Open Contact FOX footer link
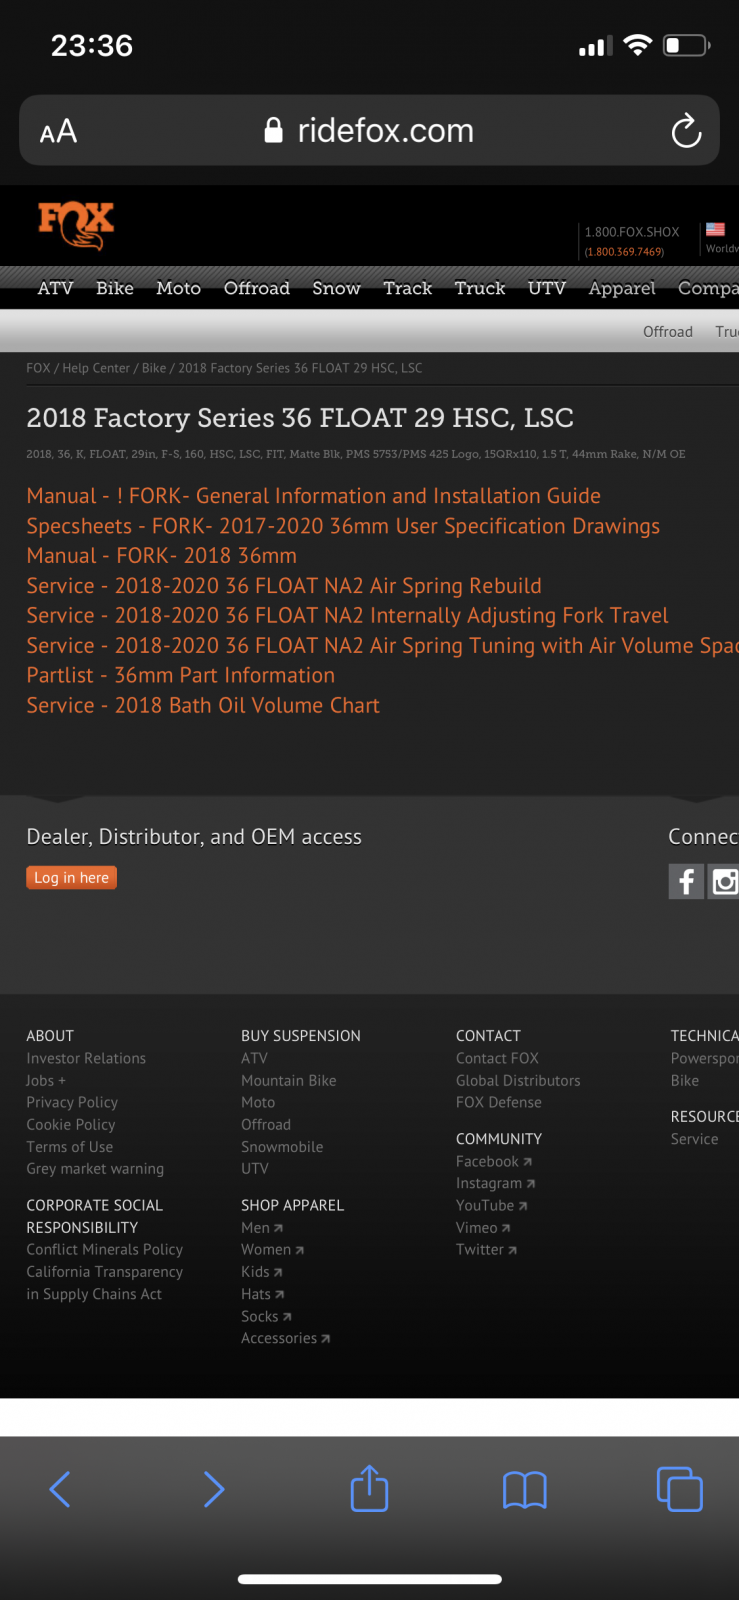739x1600 pixels. (497, 1058)
